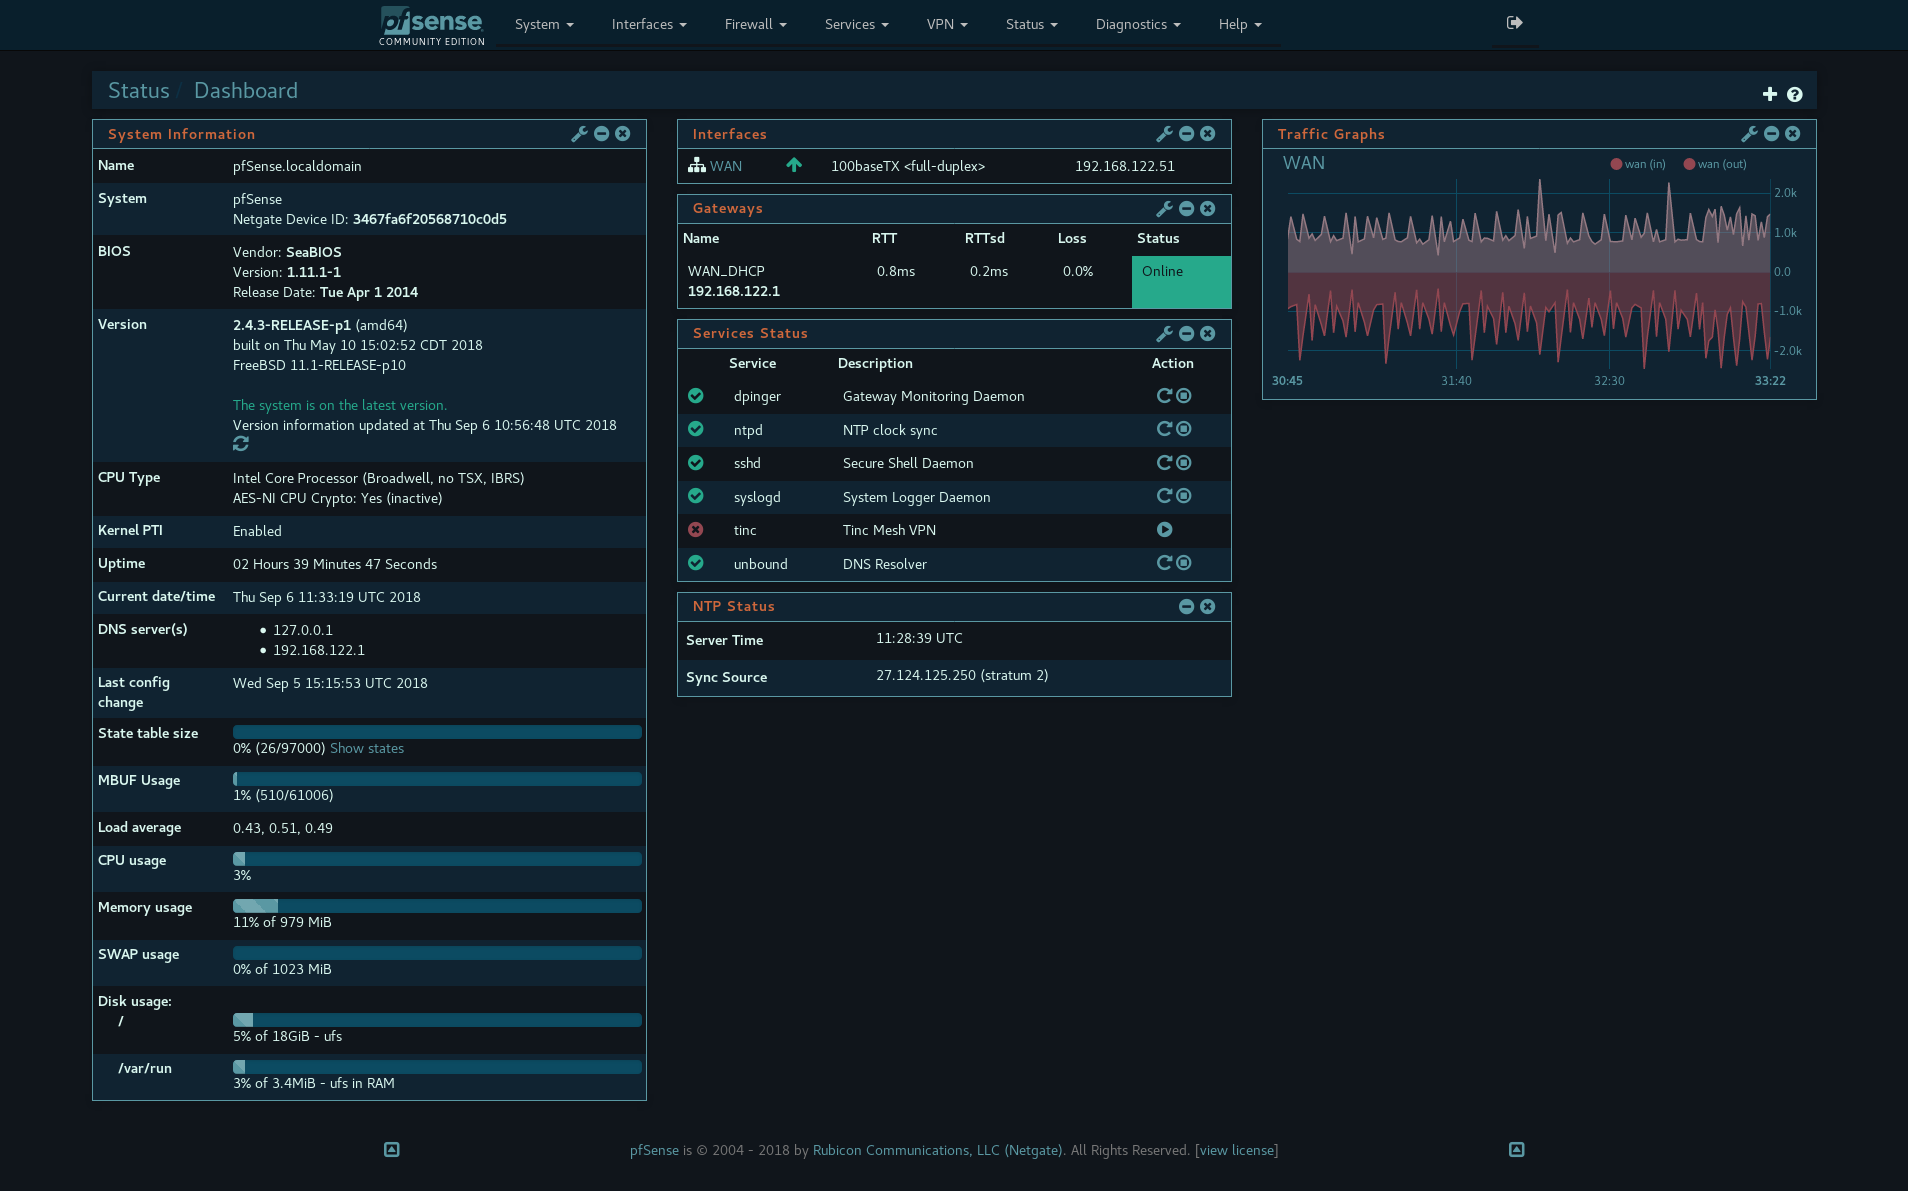Screen dimensions: 1908x1191
Task: Open the System Information widget wrench settings
Action: pos(579,134)
